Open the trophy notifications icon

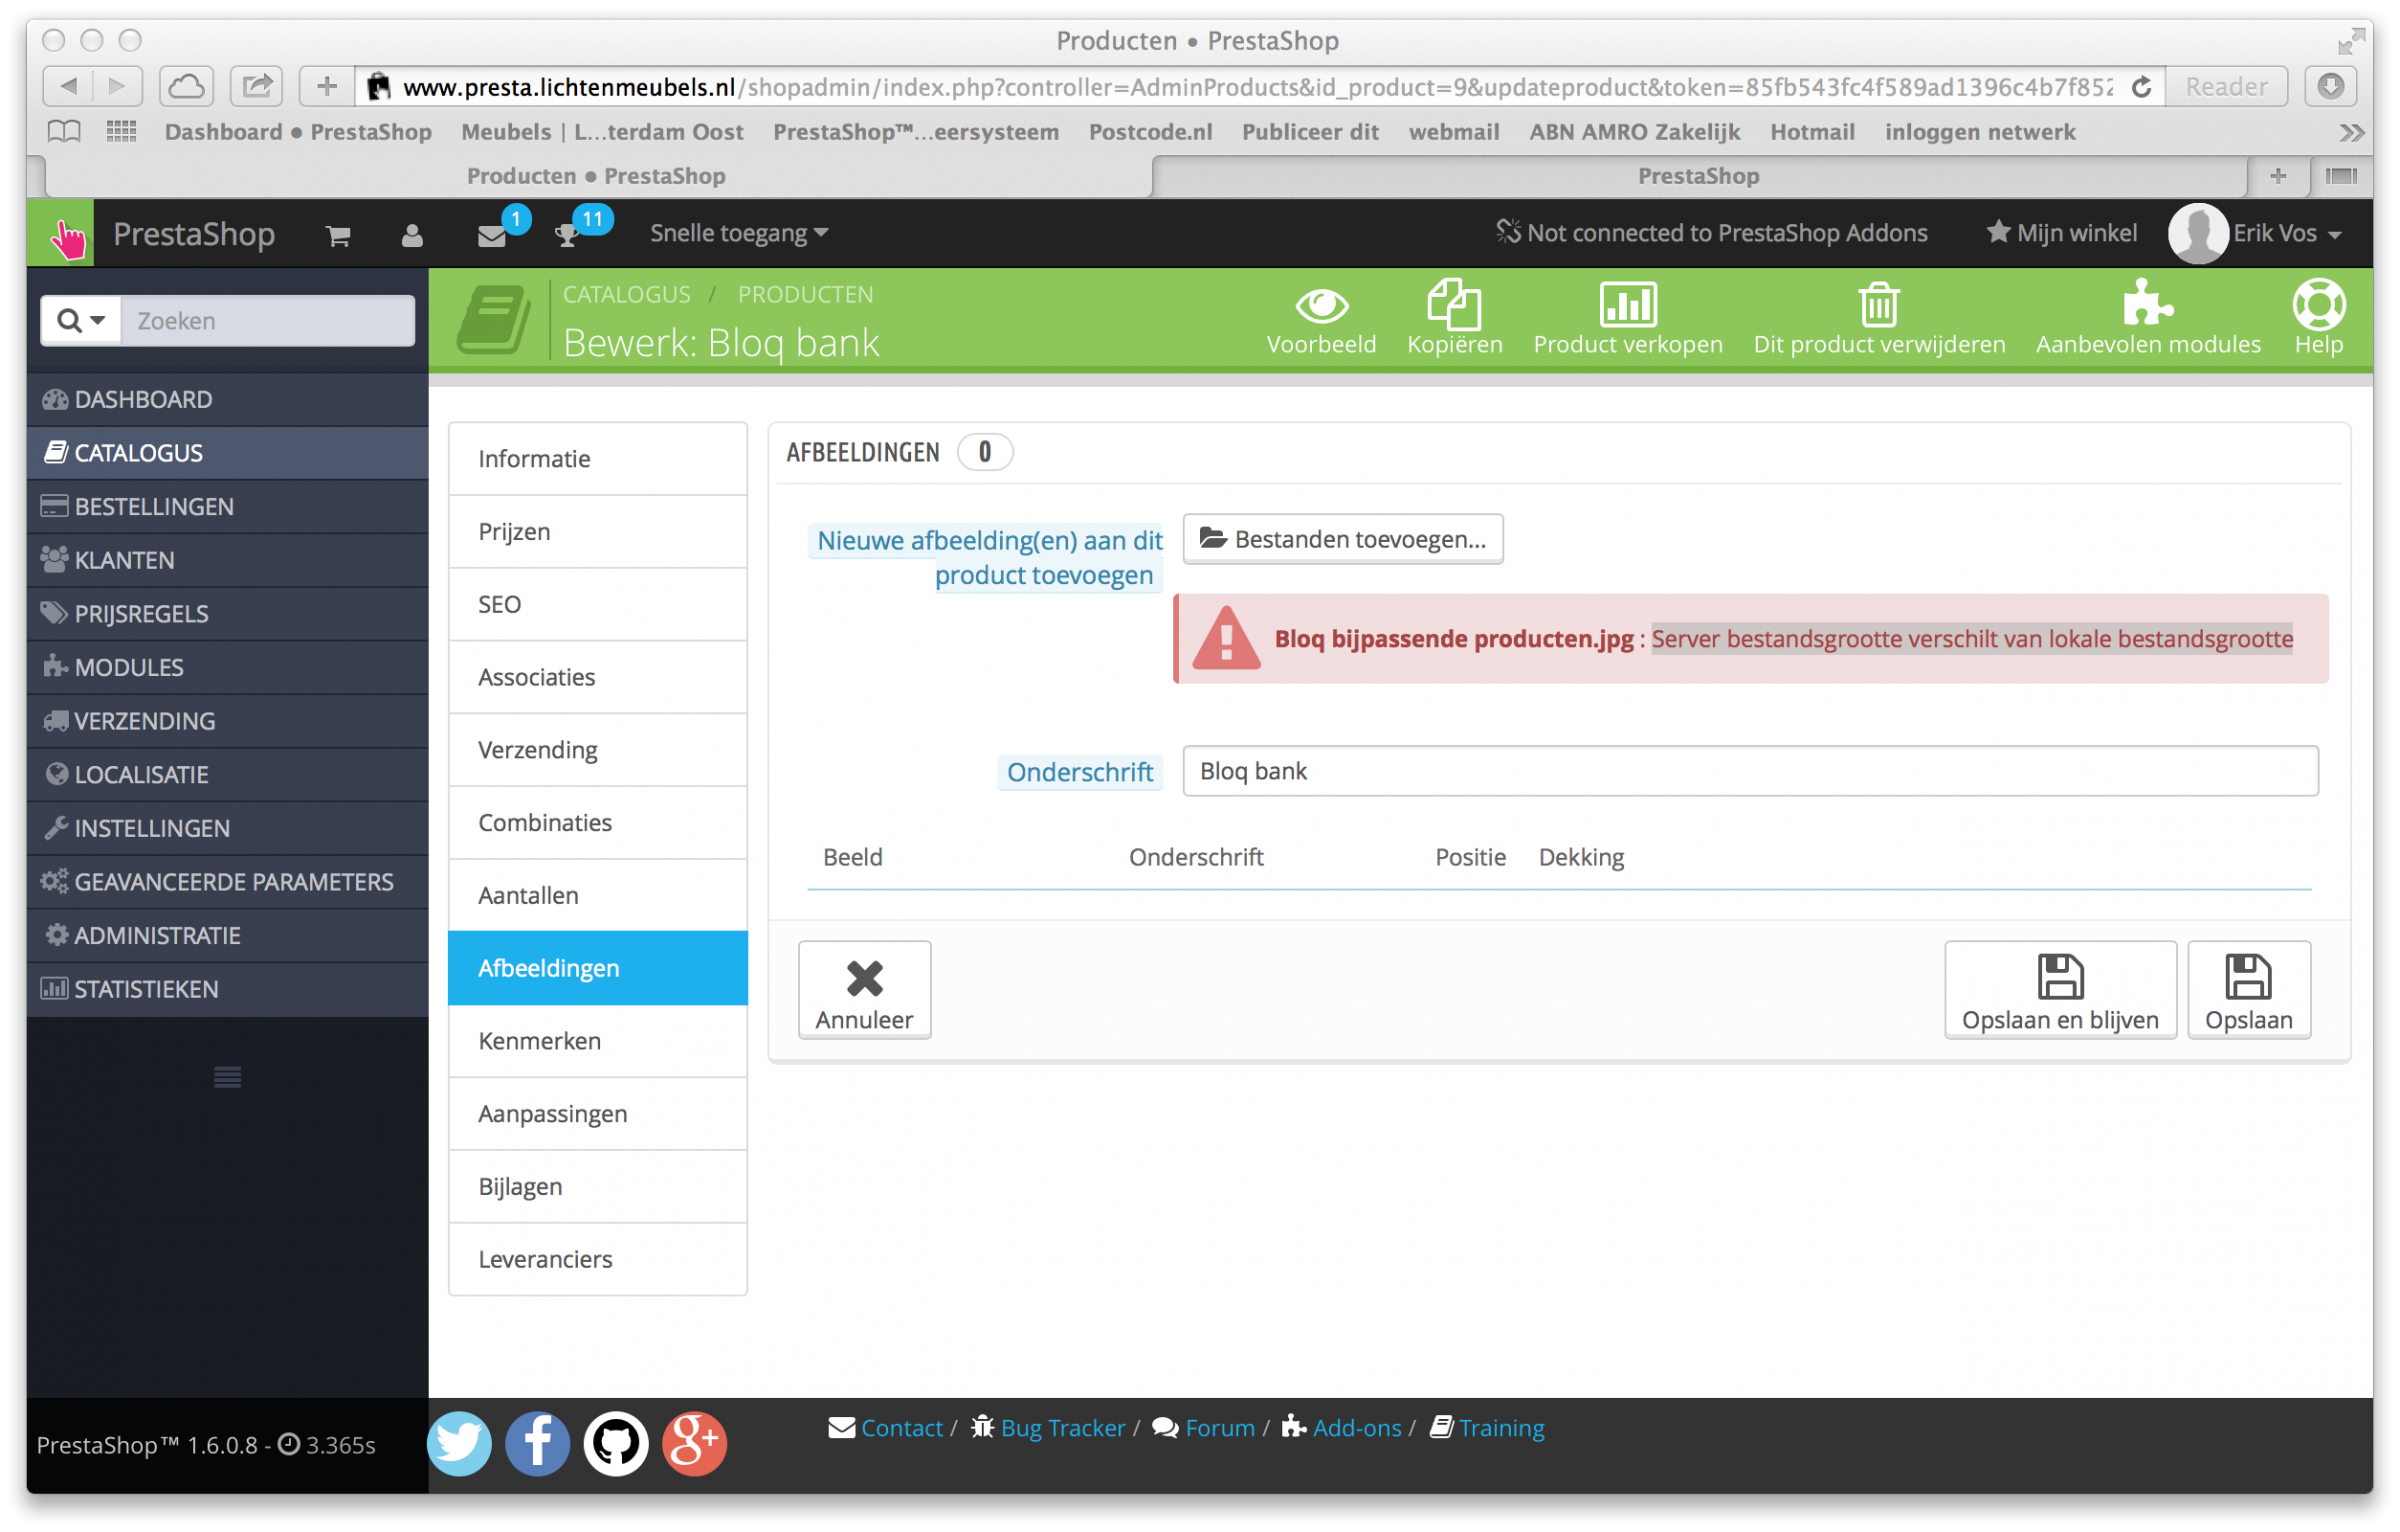click(567, 236)
